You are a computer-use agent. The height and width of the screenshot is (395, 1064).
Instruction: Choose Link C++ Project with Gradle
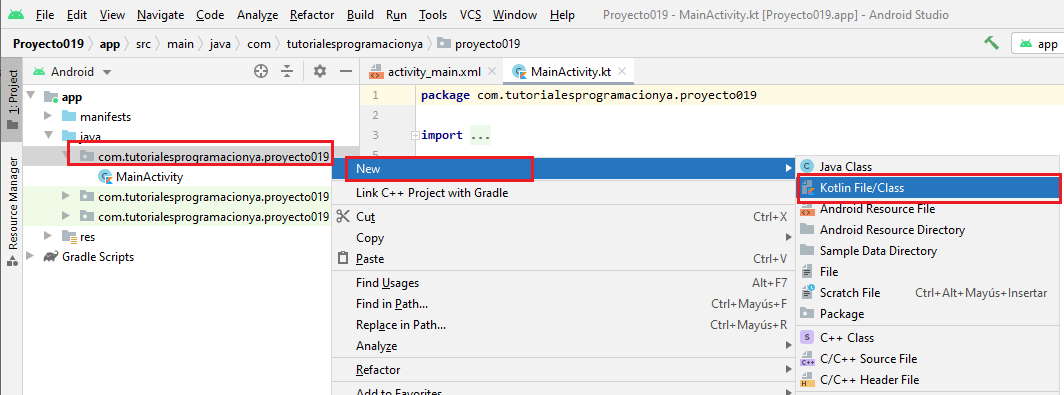(x=563, y=193)
